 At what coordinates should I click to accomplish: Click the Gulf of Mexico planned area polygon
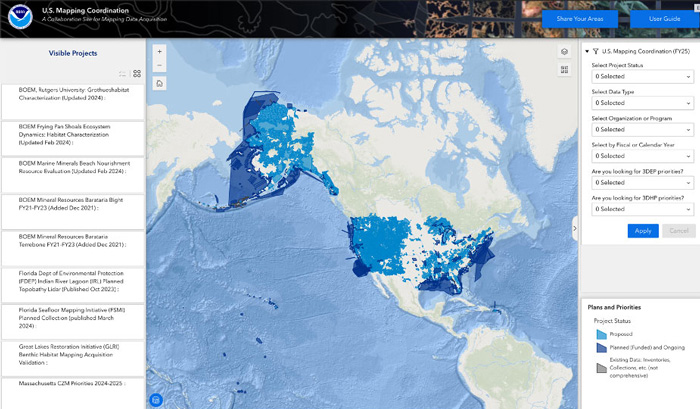[440, 286]
